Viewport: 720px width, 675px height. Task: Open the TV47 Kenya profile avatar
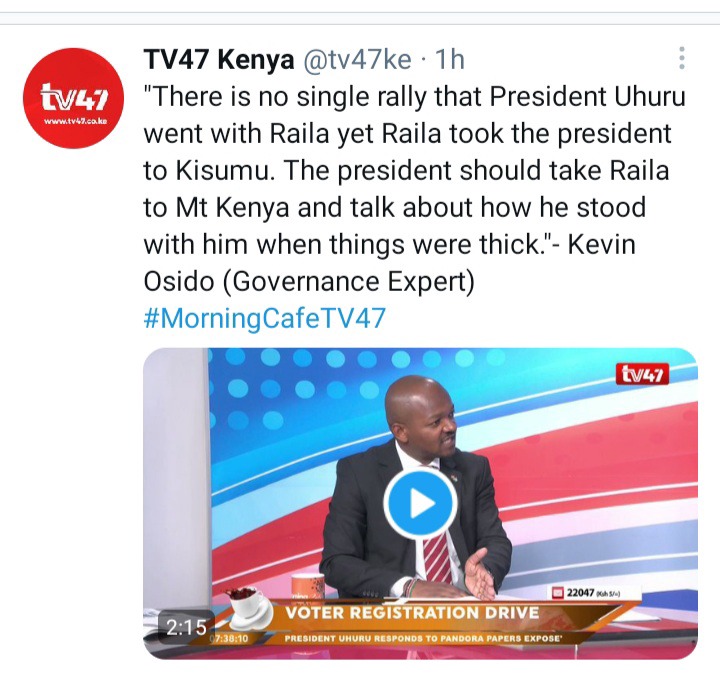pyautogui.click(x=73, y=98)
